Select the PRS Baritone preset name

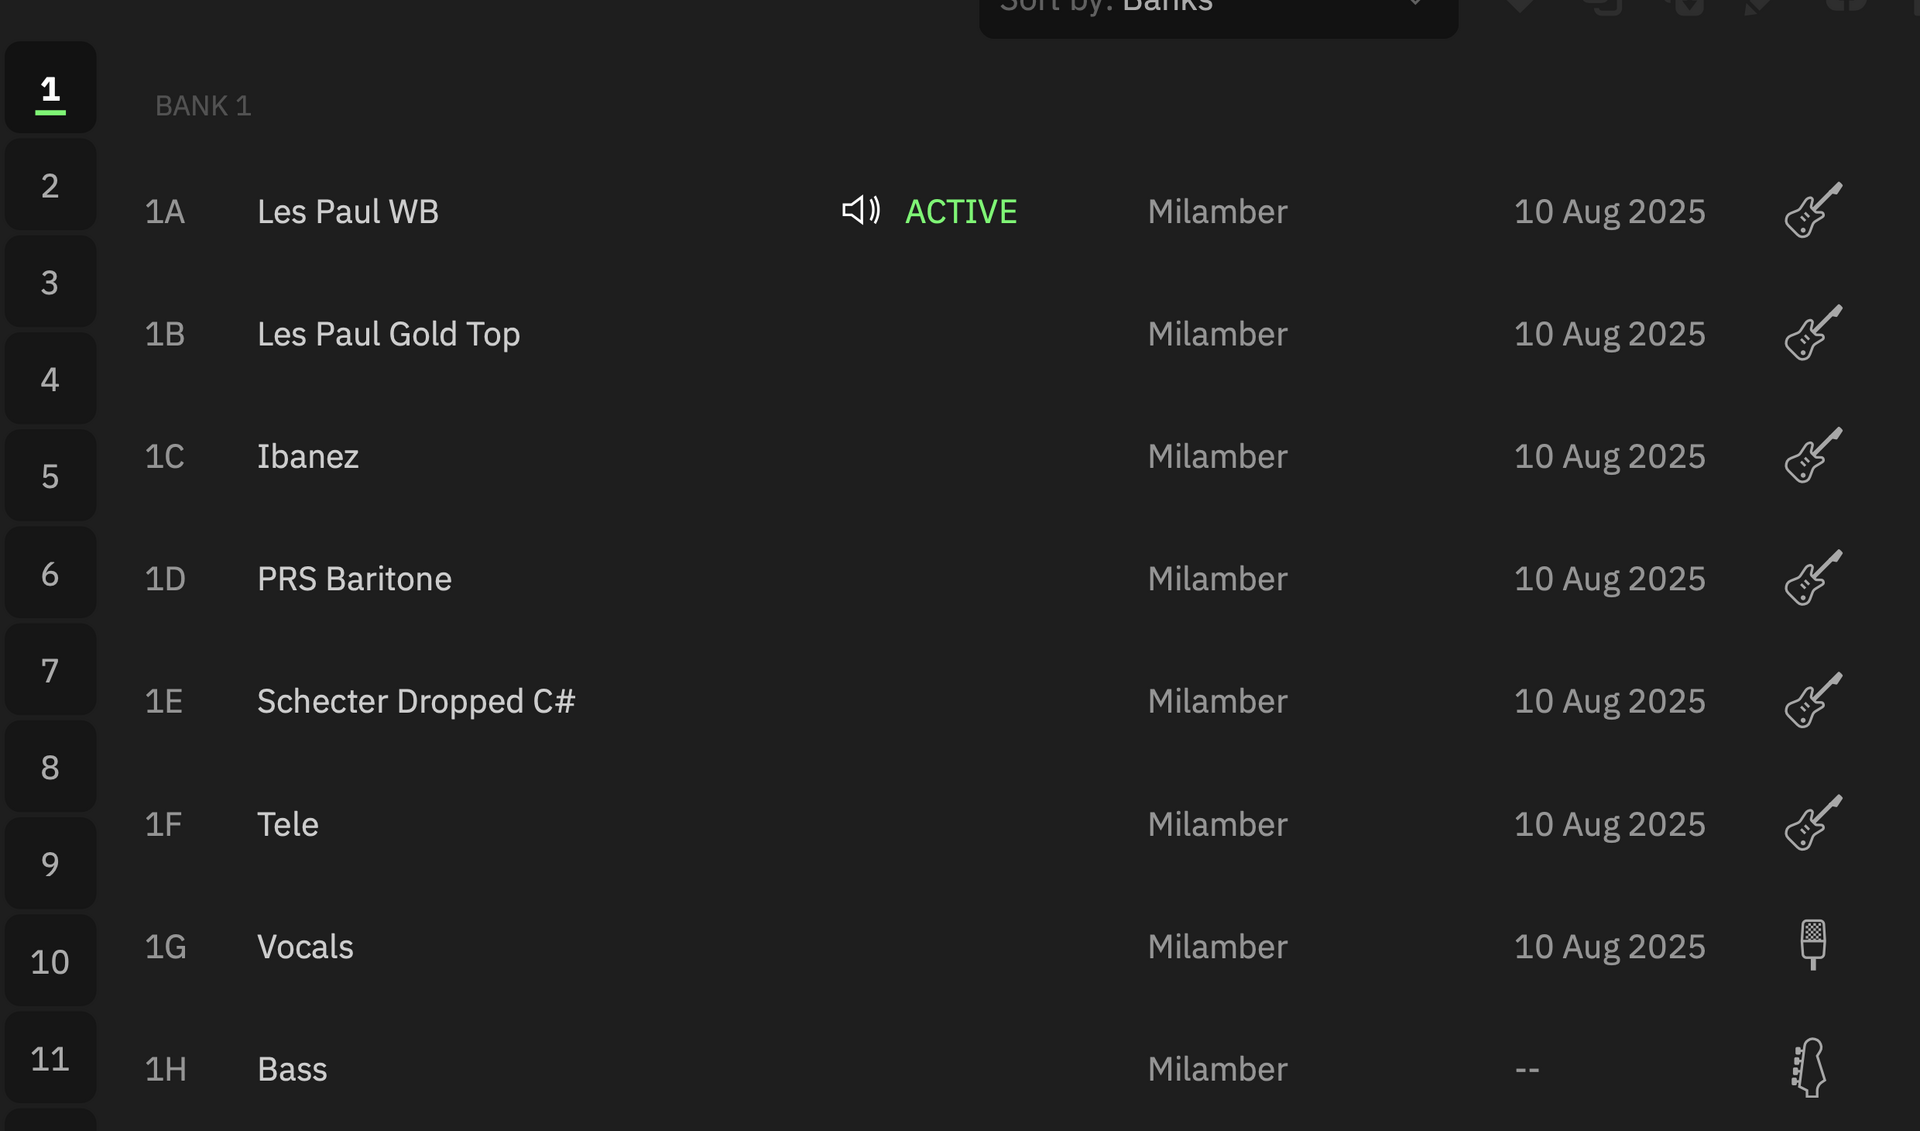point(354,579)
